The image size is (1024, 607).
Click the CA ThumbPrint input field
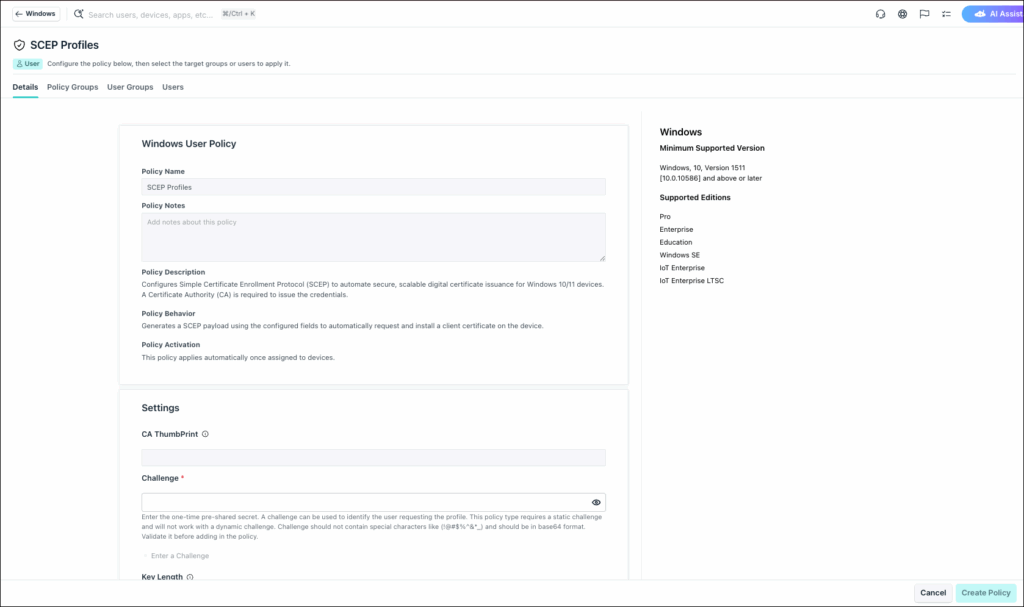coord(374,457)
